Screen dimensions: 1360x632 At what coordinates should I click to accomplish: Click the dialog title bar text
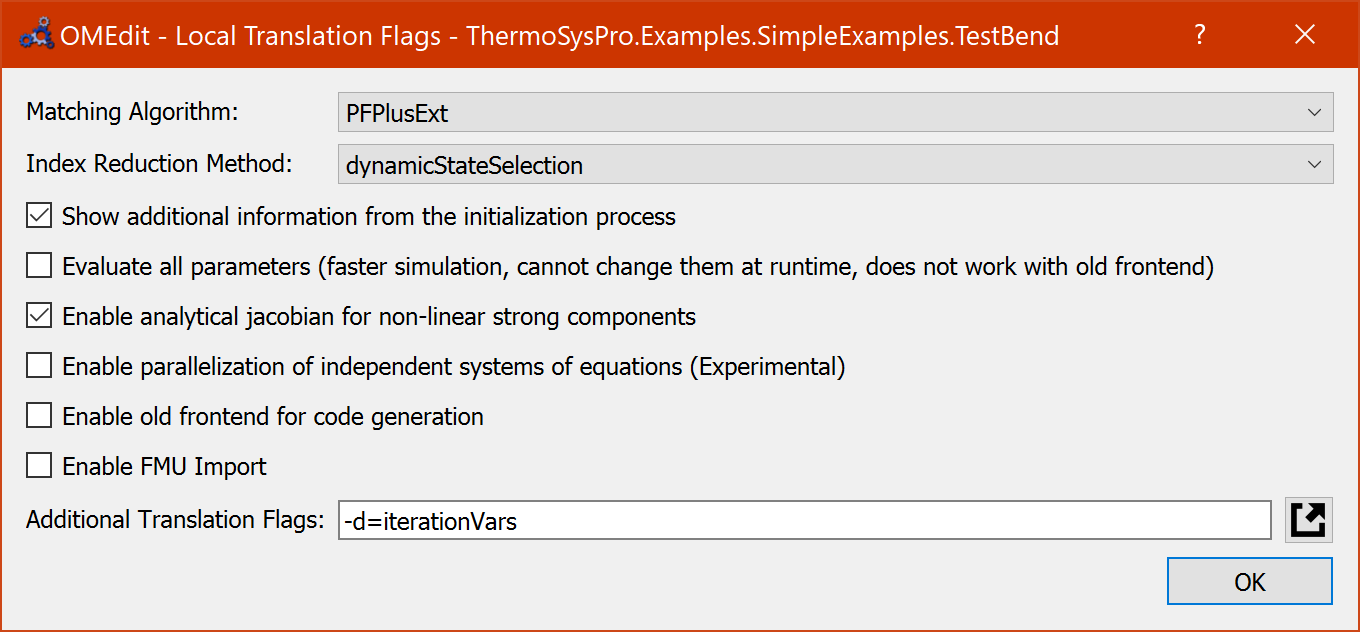560,35
